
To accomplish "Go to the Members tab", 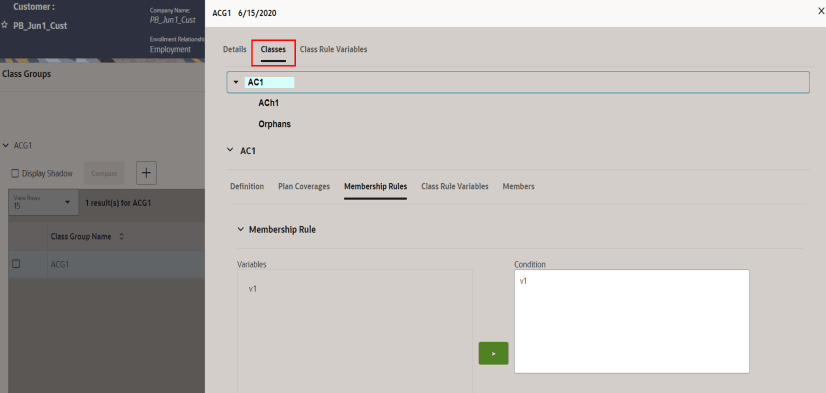I will click(518, 186).
